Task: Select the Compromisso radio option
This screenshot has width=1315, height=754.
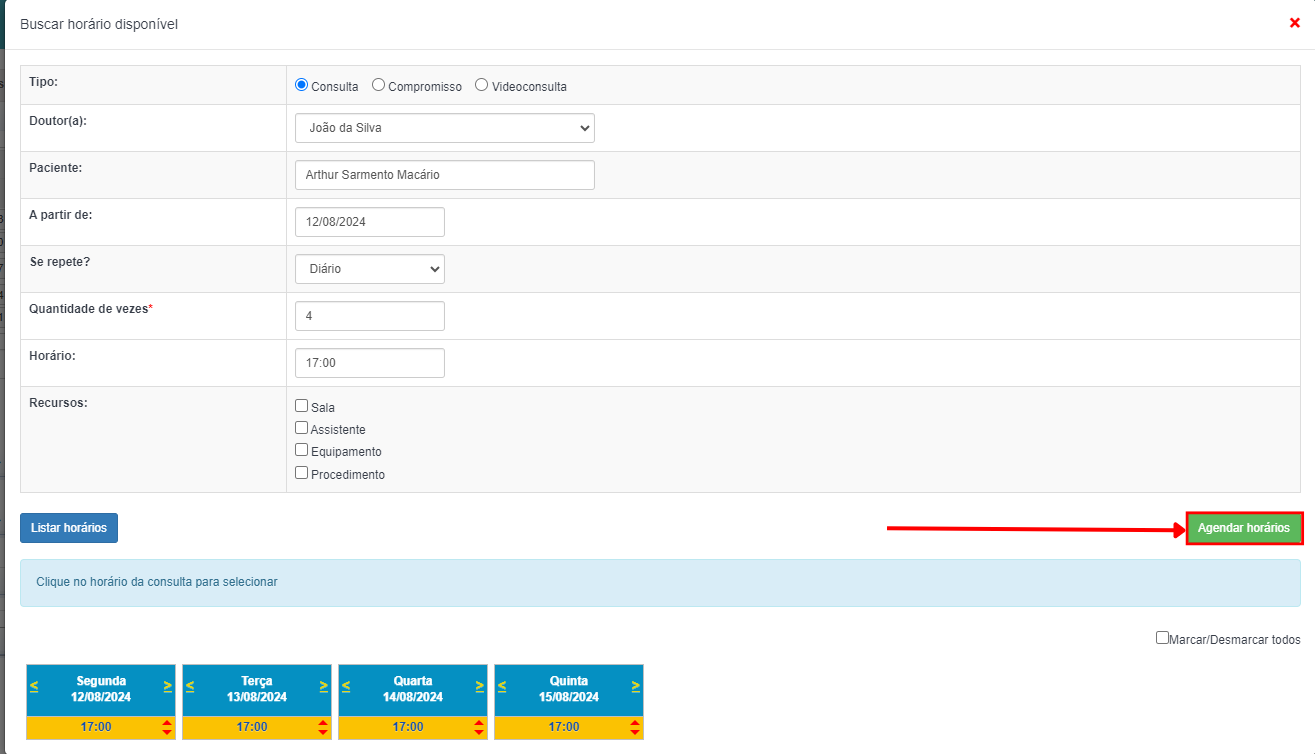Action: (x=378, y=85)
